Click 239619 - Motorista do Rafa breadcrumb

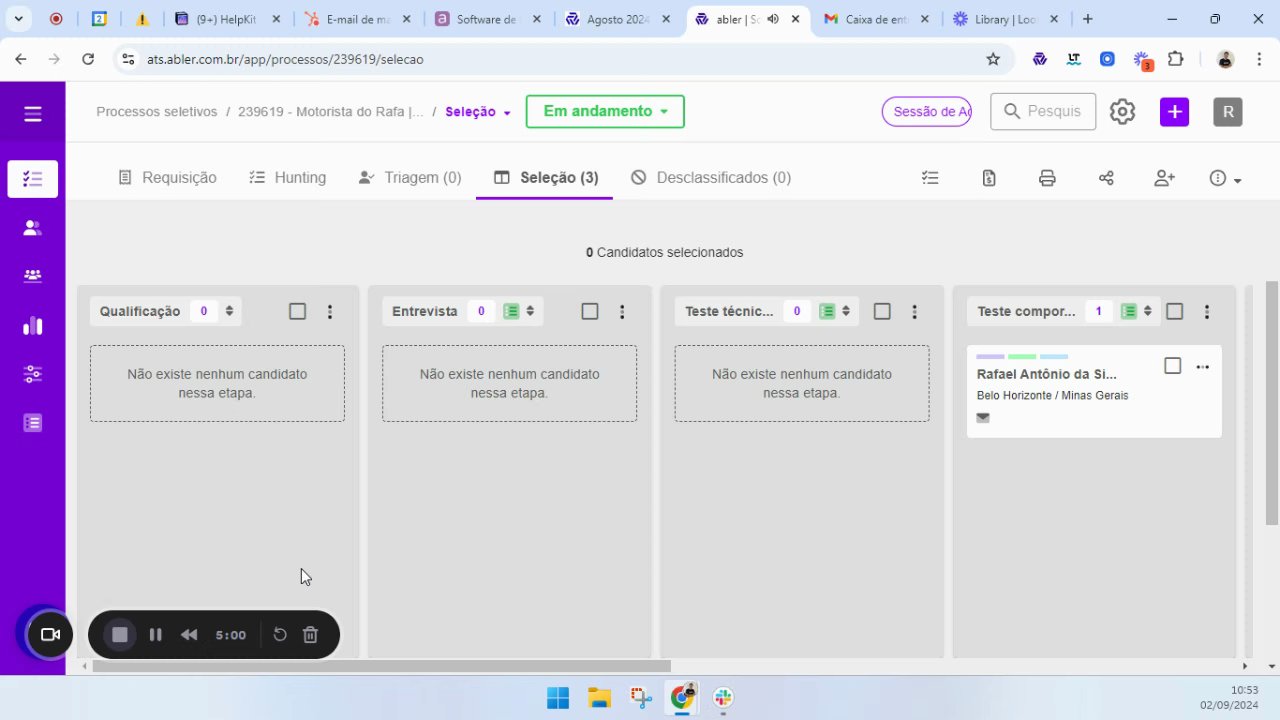coord(331,112)
